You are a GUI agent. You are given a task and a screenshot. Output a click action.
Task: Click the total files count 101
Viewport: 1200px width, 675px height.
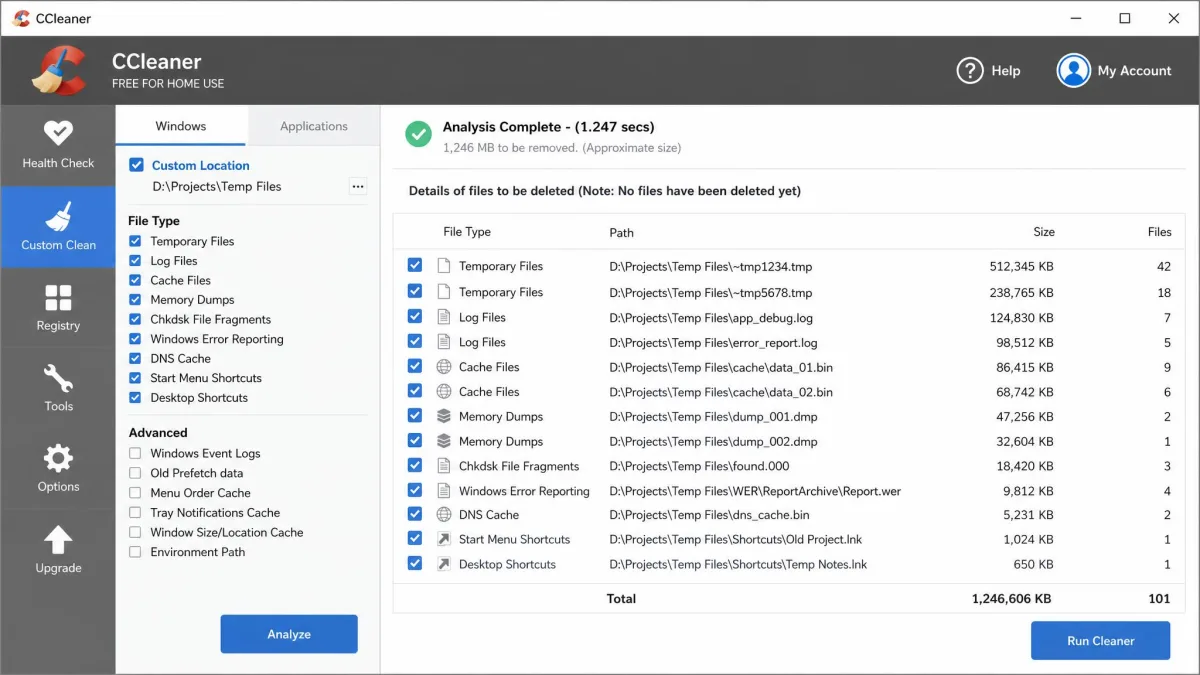pyautogui.click(x=1160, y=599)
